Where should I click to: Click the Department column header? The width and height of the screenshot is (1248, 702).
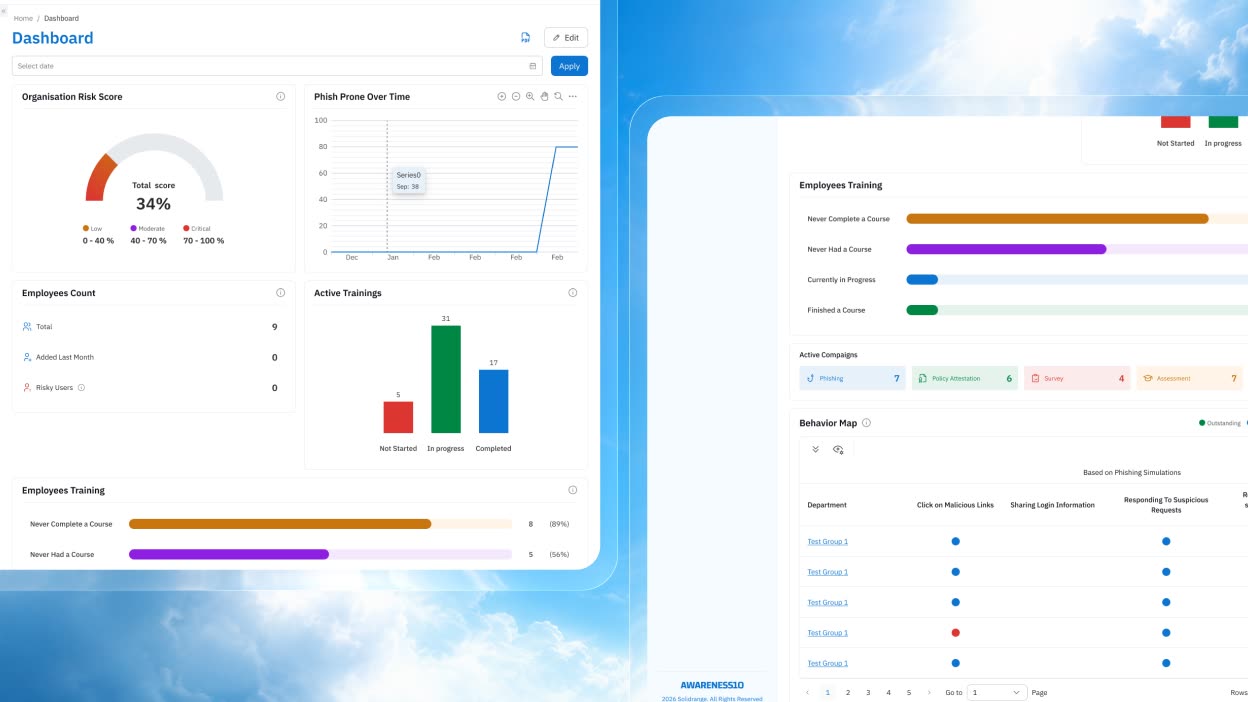(827, 505)
